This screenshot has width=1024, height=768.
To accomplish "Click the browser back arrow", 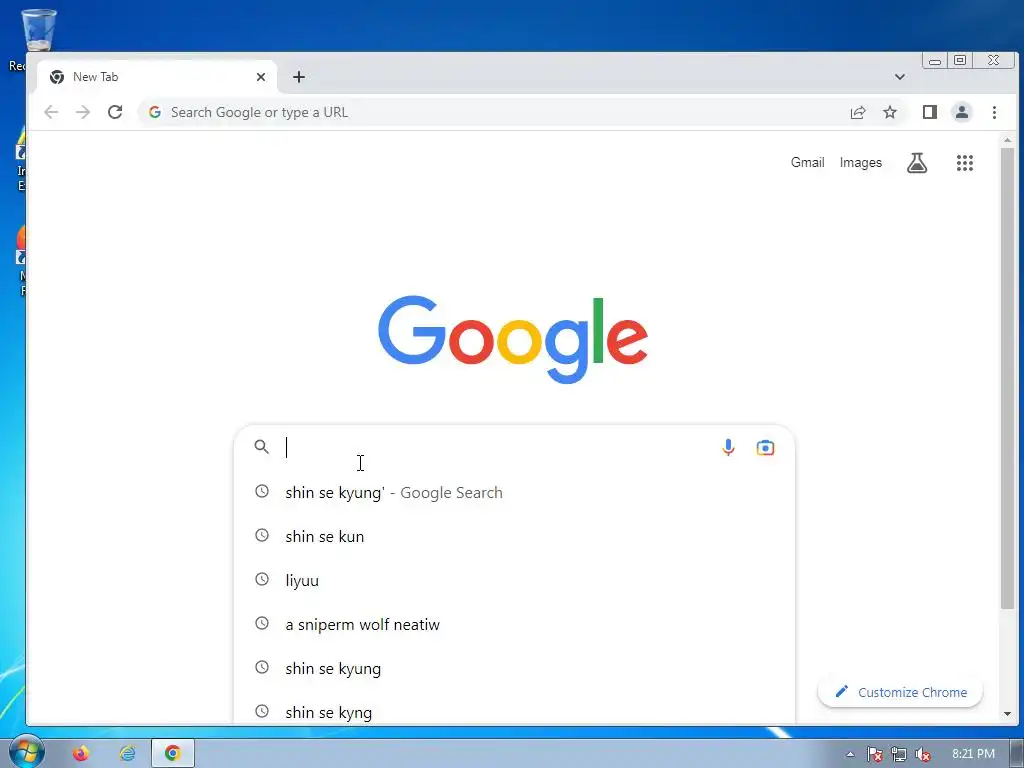I will pyautogui.click(x=51, y=112).
